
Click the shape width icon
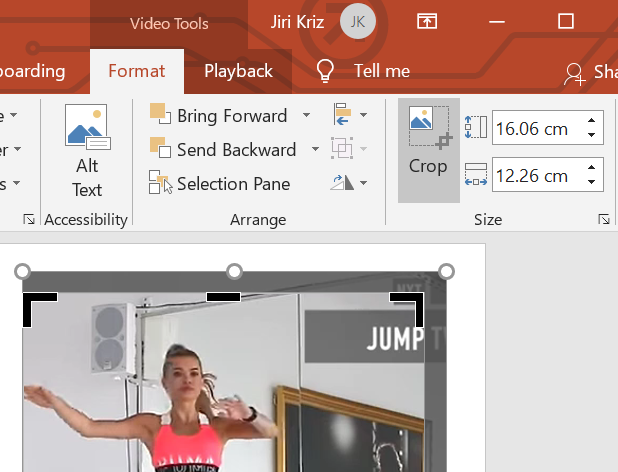click(x=476, y=174)
